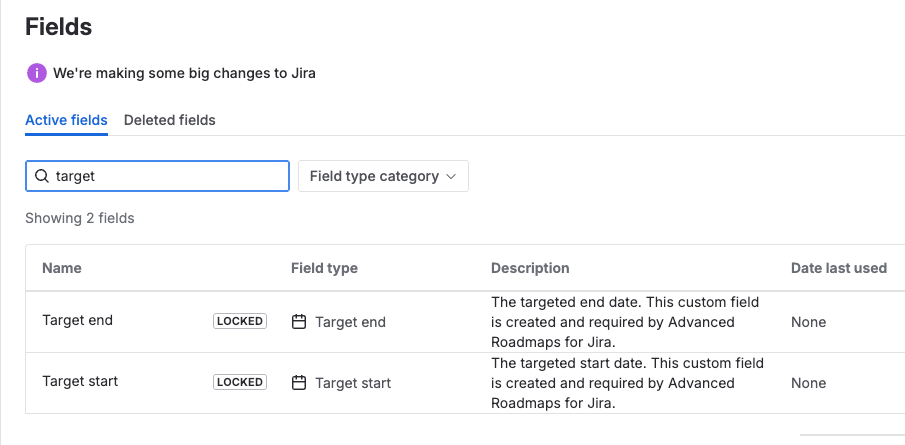Click the Target start field name
This screenshot has width=905, height=445.
point(80,382)
